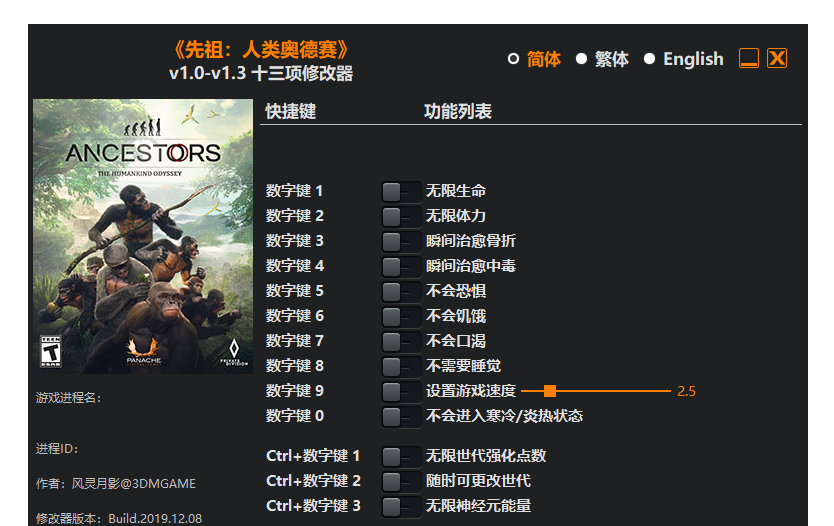Image resolution: width=834 pixels, height=526 pixels.
Task: Turn on 瞬间治愈骨折 switch
Action: point(401,241)
